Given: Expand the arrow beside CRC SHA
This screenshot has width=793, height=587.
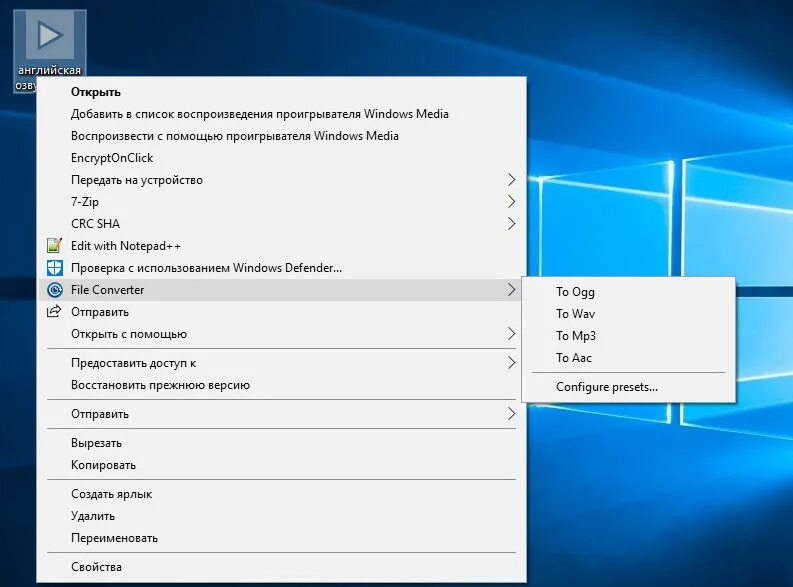Looking at the screenshot, I should click(511, 223).
